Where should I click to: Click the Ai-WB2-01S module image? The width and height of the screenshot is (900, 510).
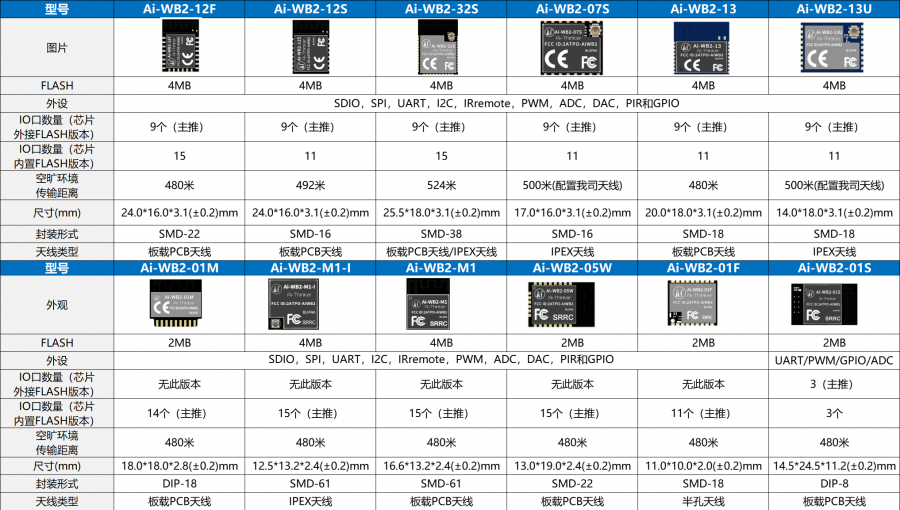tap(824, 304)
